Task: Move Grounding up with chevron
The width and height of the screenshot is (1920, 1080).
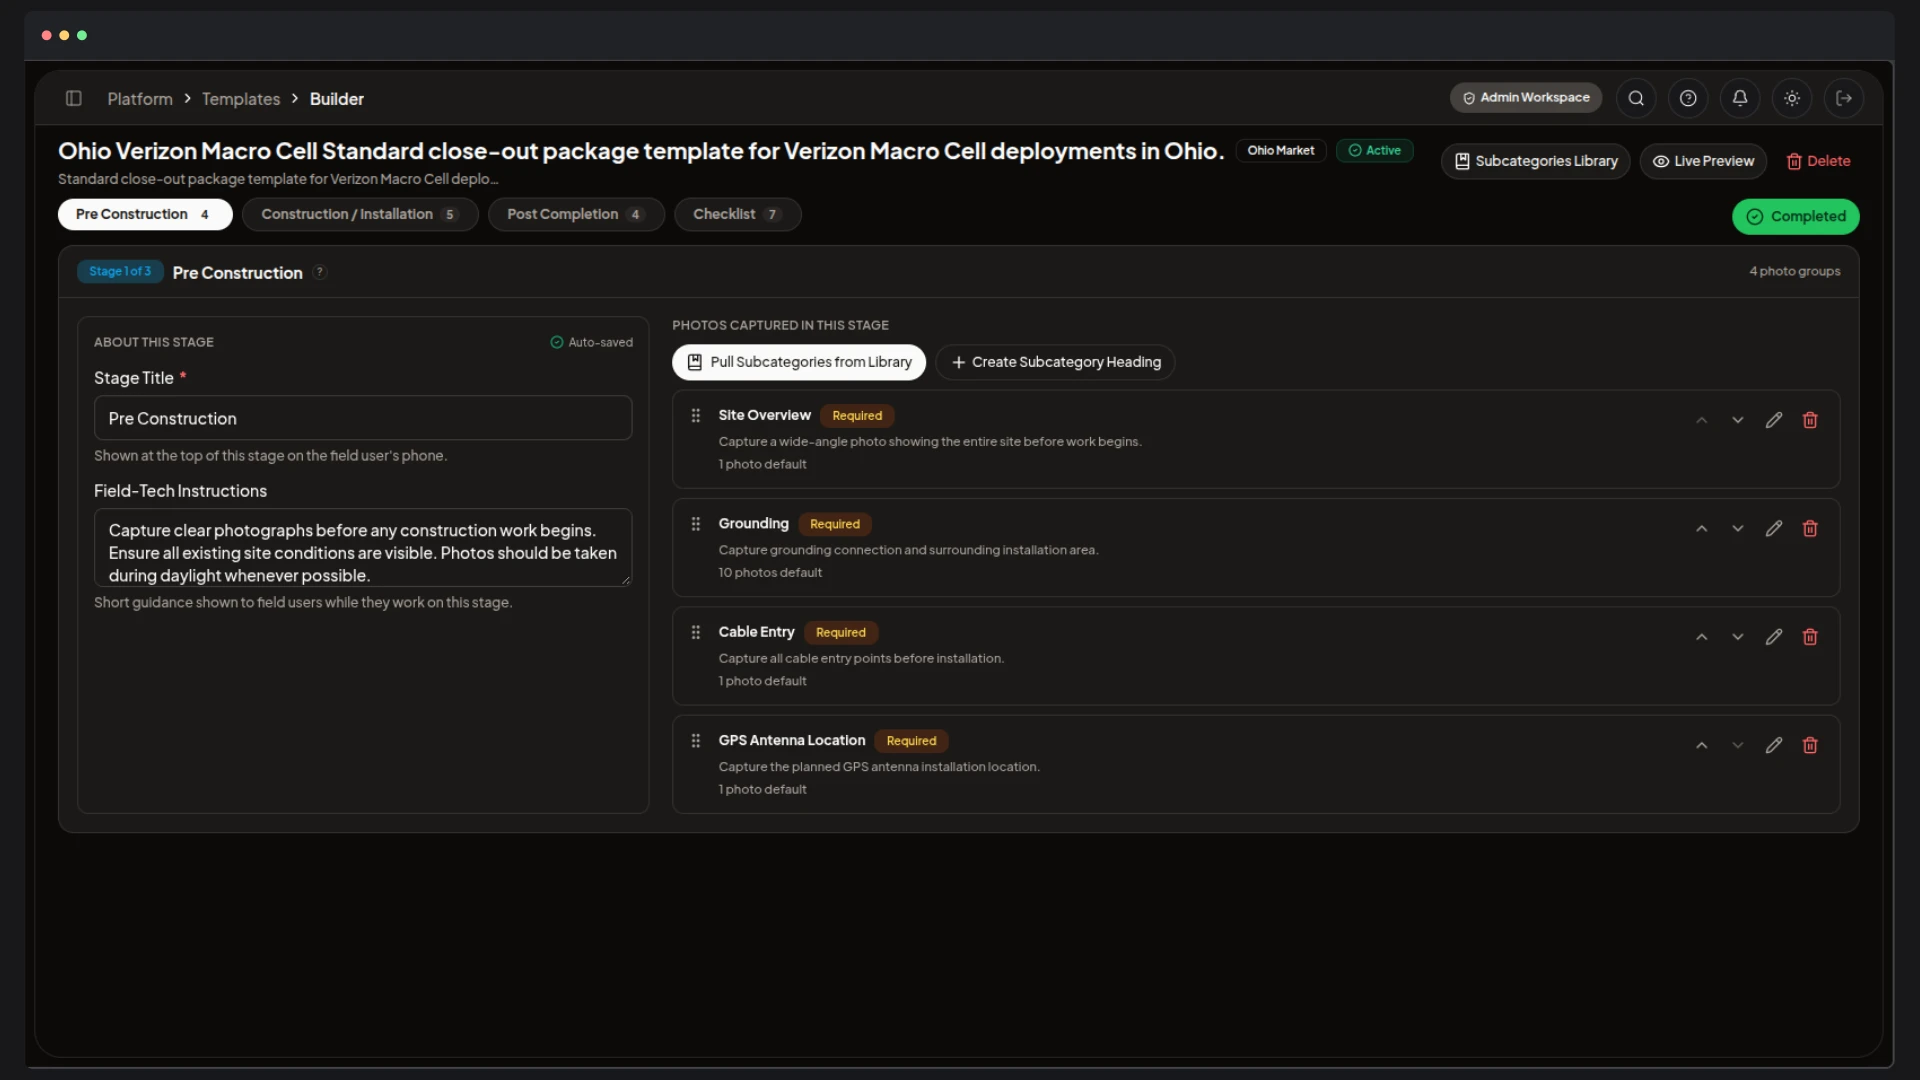Action: 1702,528
